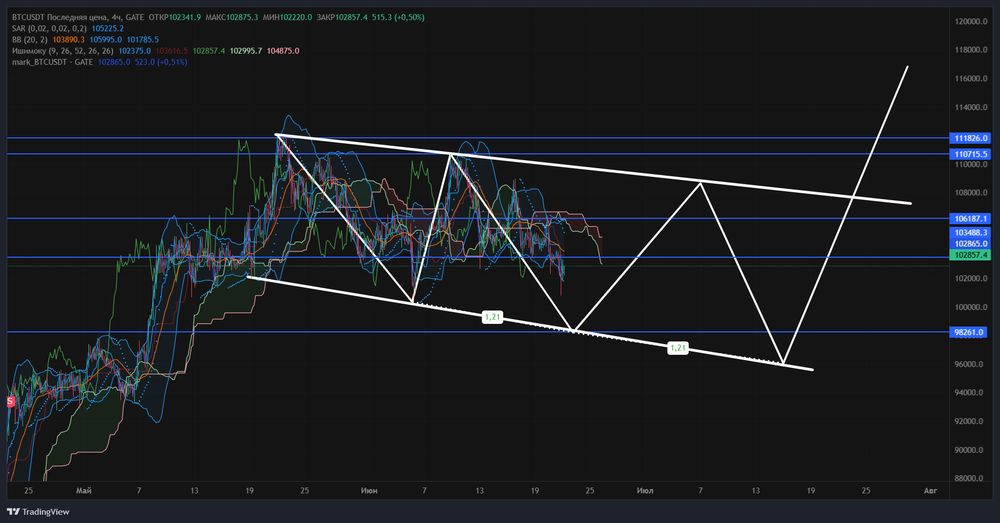The width and height of the screenshot is (1000, 523).
Task: Select the SAR (0,02, 0,02, 0,2) indicator legend
Action: pyautogui.click(x=50, y=28)
